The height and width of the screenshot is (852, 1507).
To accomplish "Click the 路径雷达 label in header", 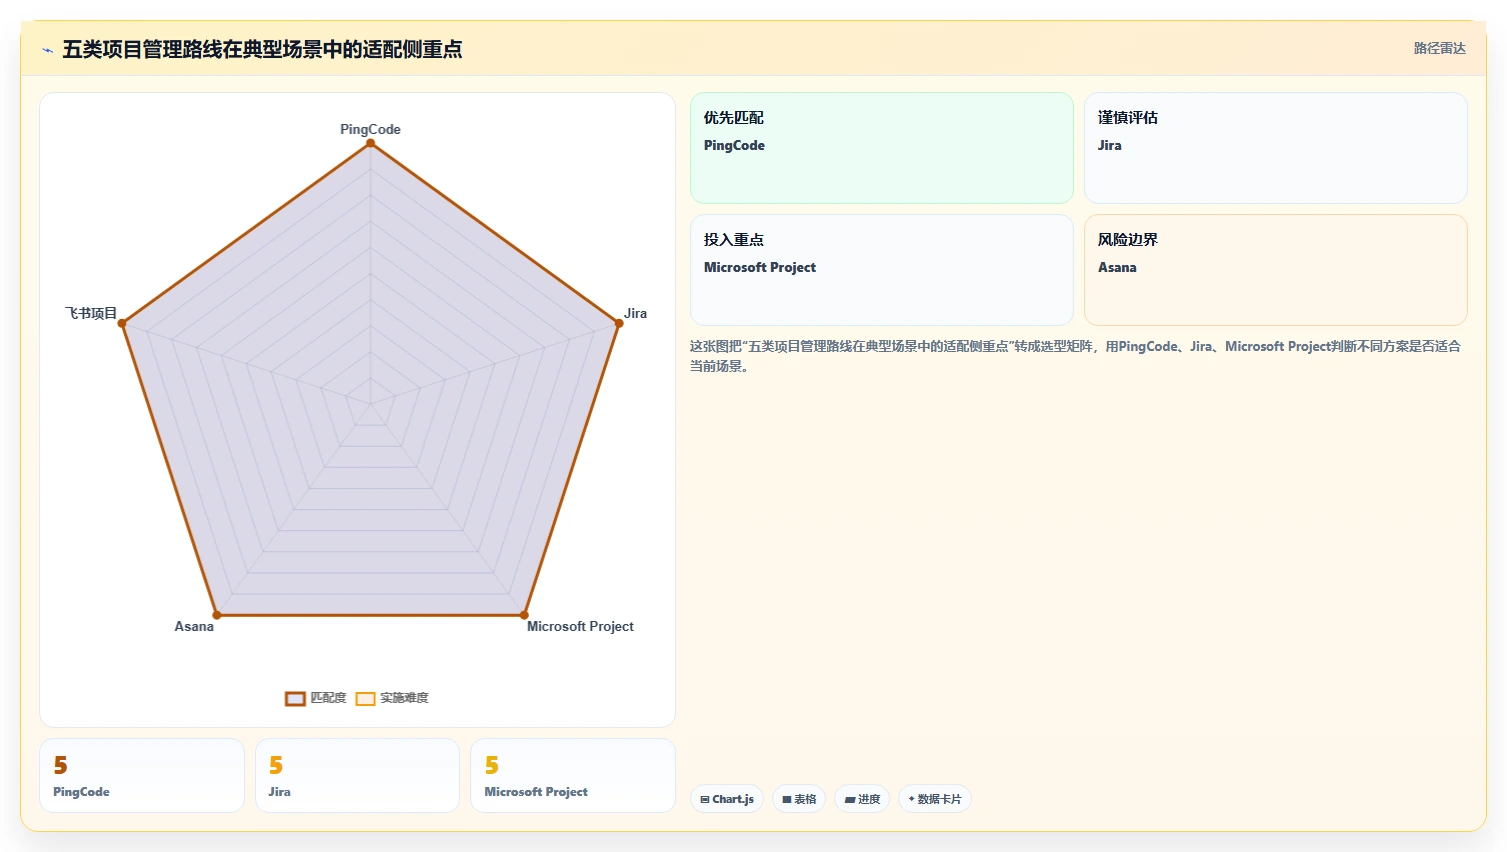I will point(1440,48).
